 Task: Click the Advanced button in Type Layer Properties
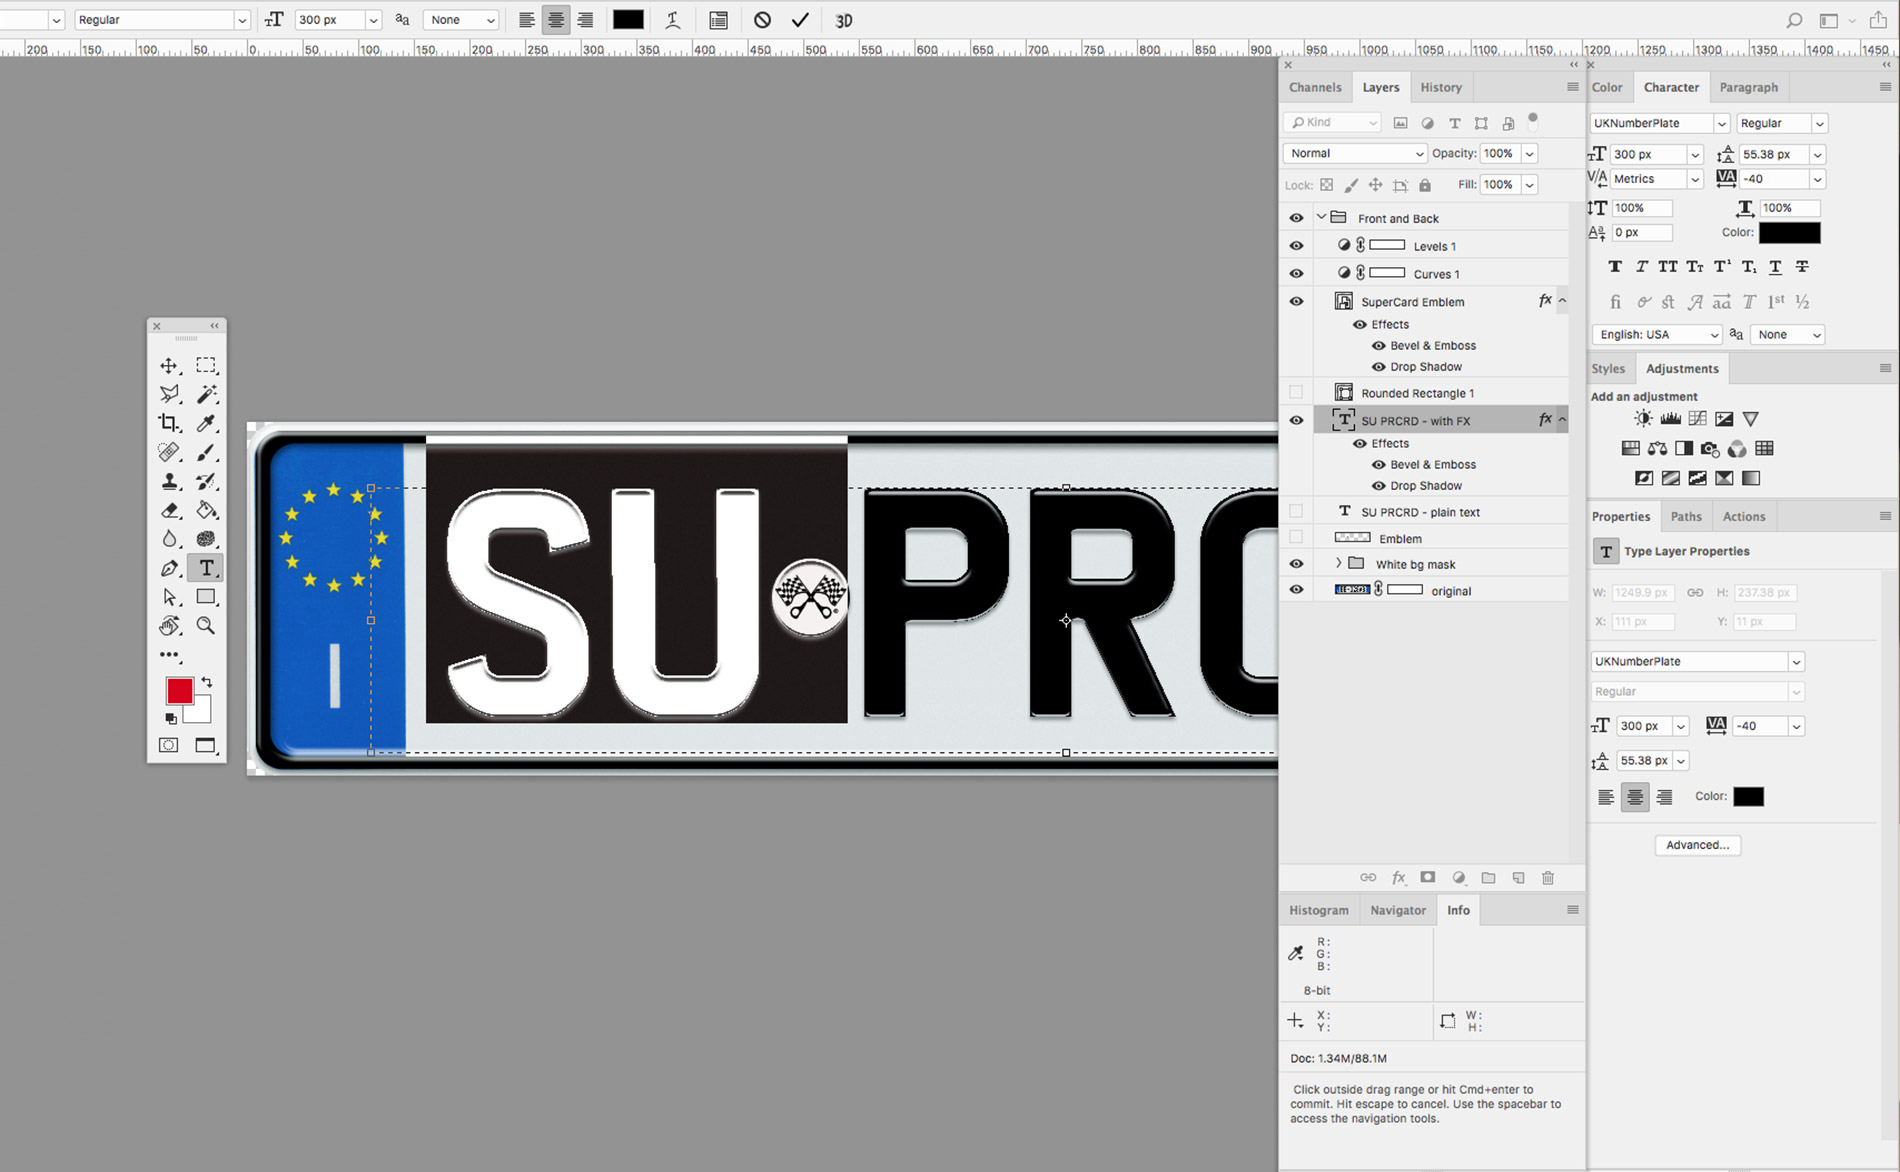pyautogui.click(x=1697, y=845)
